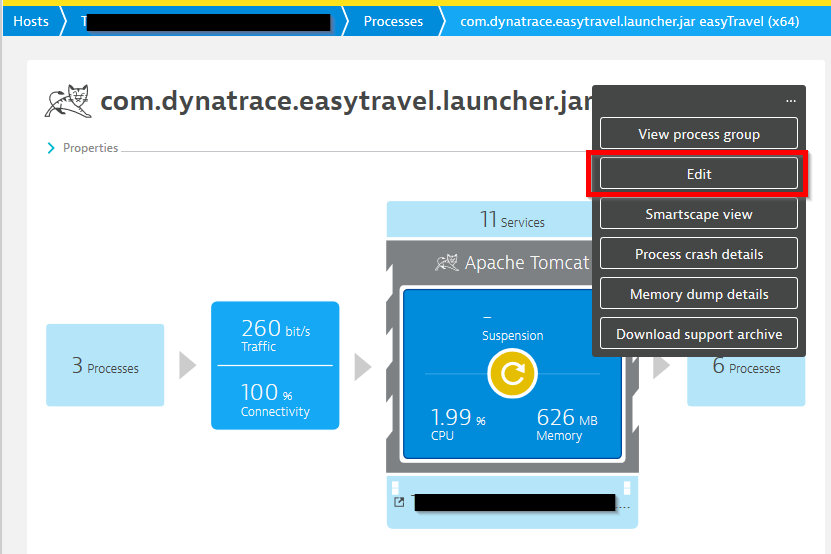
Task: Click the Apache Tomcat header label
Action: point(526,262)
